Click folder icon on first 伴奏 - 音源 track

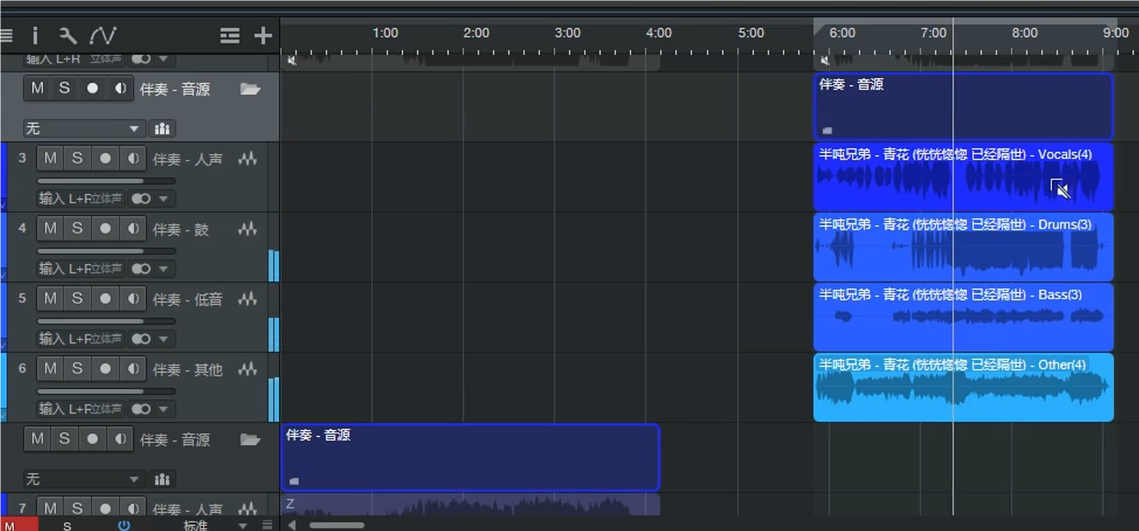click(250, 89)
